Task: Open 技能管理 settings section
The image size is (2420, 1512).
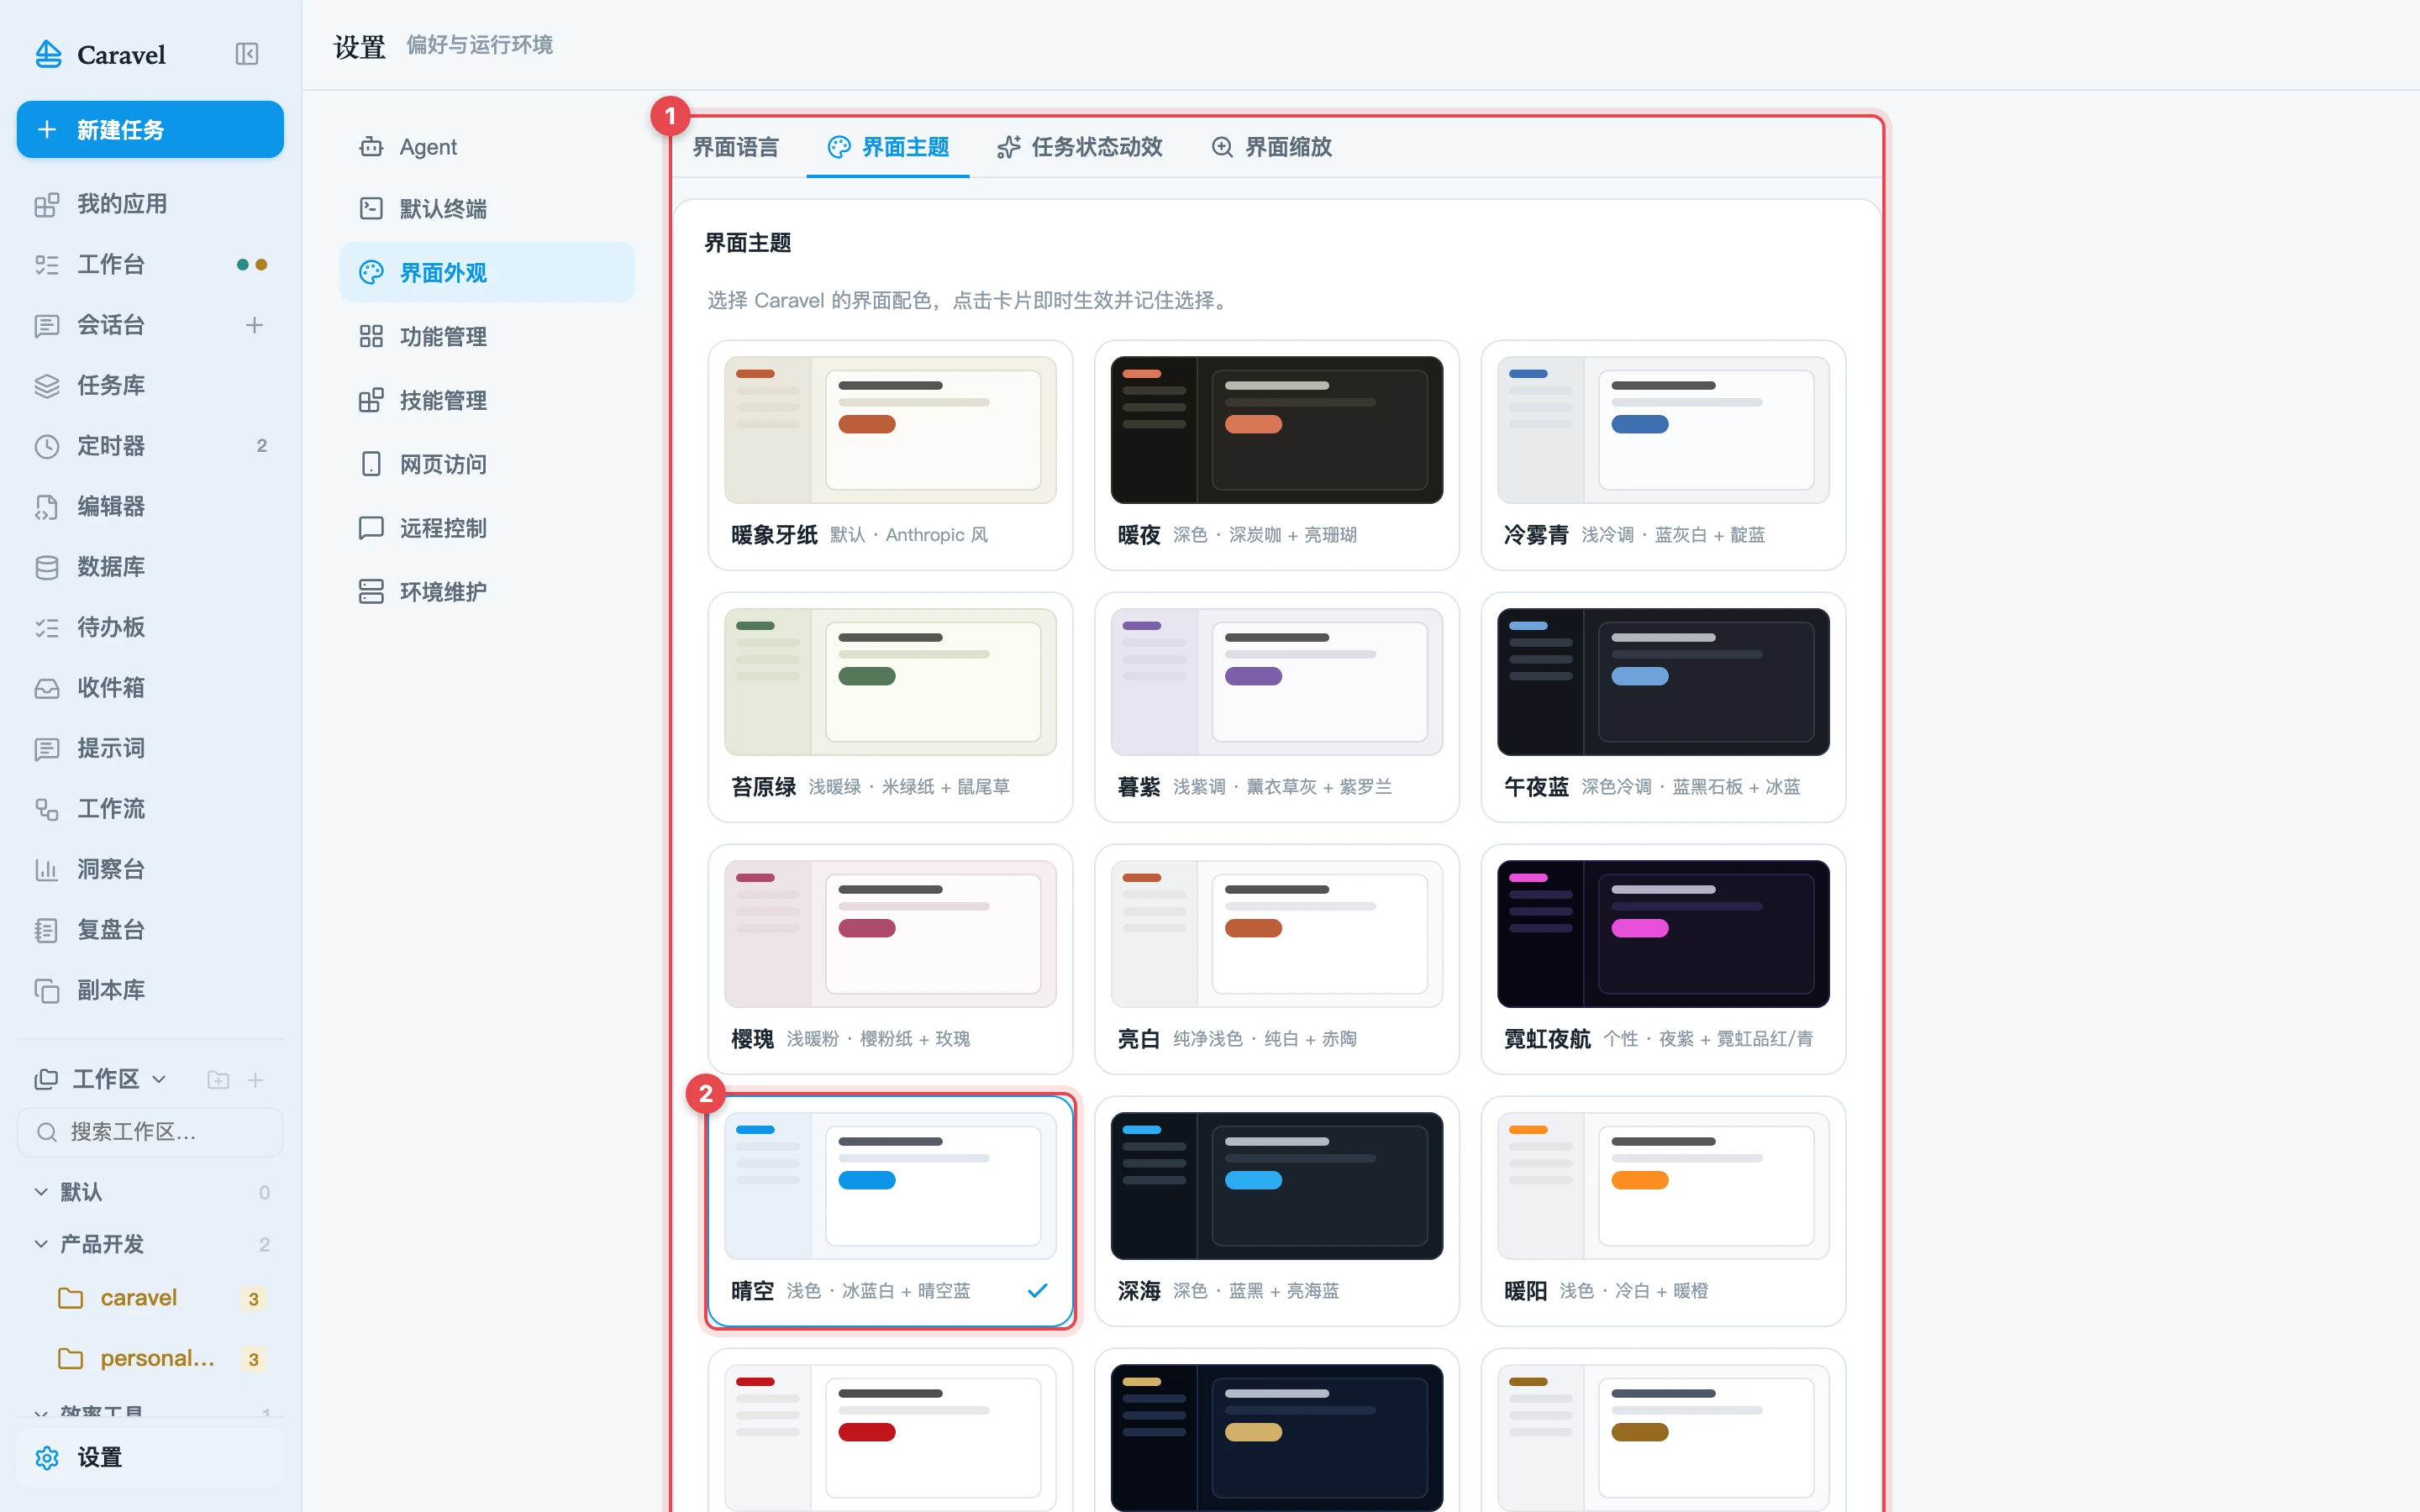Action: (487, 401)
